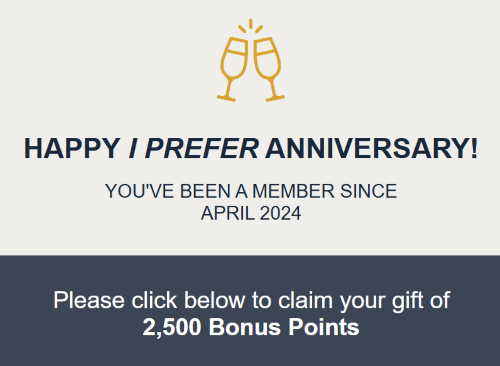Click the word below in the banner
Screen dimensions: 500x366
click(214, 300)
